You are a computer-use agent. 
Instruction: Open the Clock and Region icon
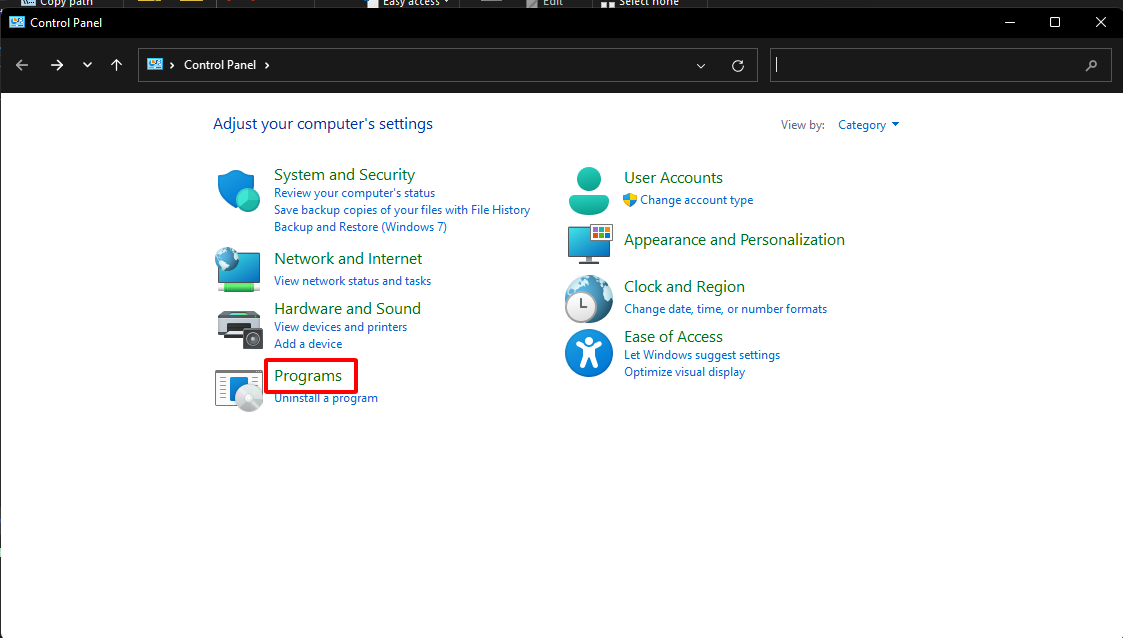pos(589,299)
